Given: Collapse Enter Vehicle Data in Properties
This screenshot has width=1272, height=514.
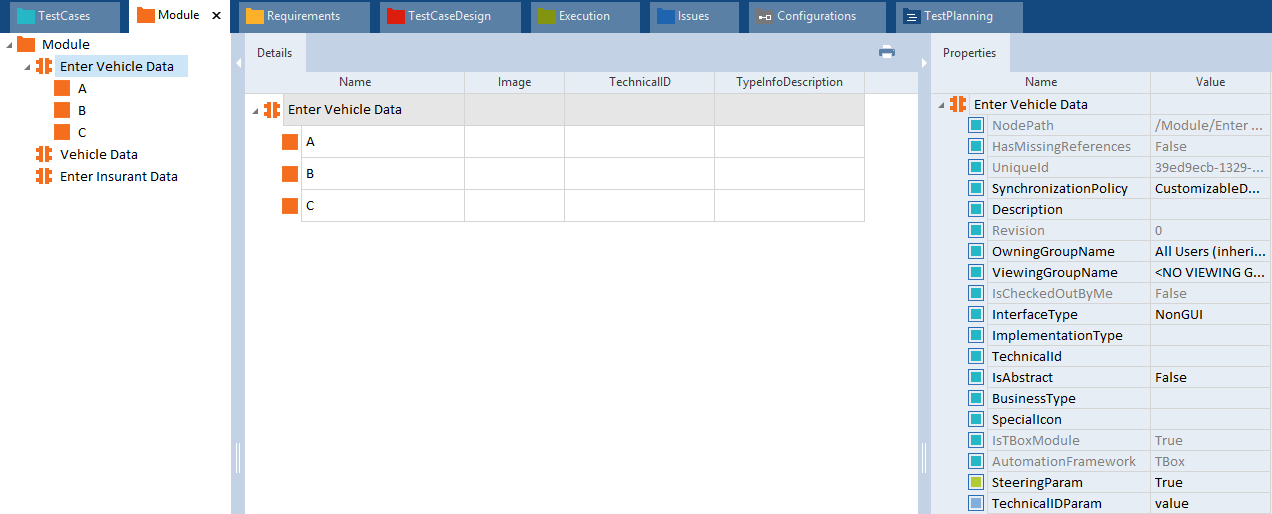Looking at the screenshot, I should 941,105.
